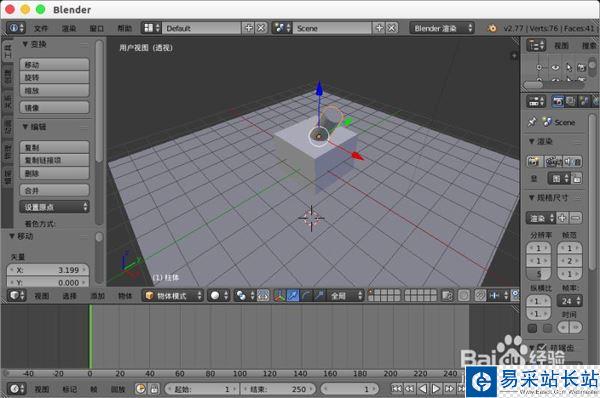
Task: Enable the translate manipulator arrow
Action: pyautogui.click(x=293, y=295)
